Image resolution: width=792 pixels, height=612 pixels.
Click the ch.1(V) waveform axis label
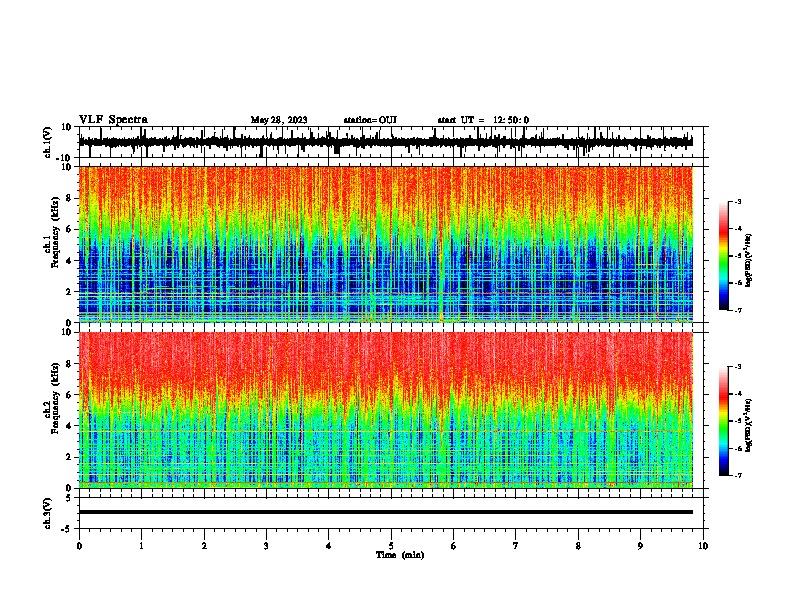(48, 142)
